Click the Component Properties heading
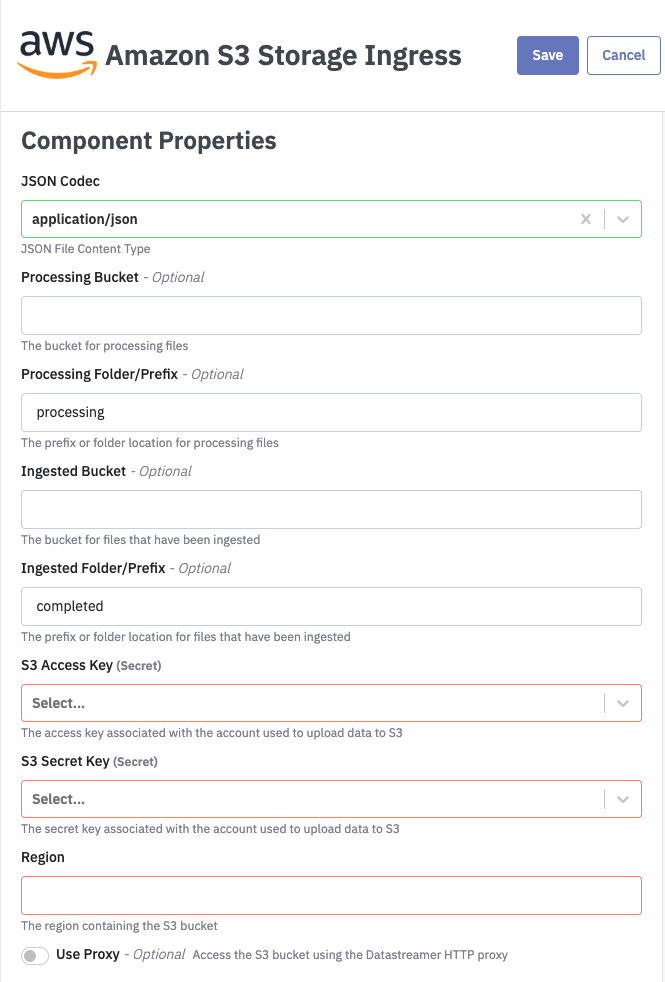 [x=149, y=141]
